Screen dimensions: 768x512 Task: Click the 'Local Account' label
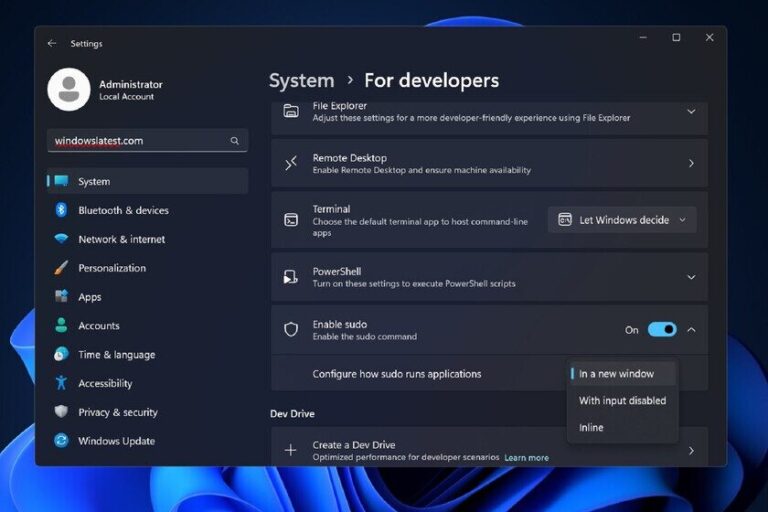coord(126,97)
